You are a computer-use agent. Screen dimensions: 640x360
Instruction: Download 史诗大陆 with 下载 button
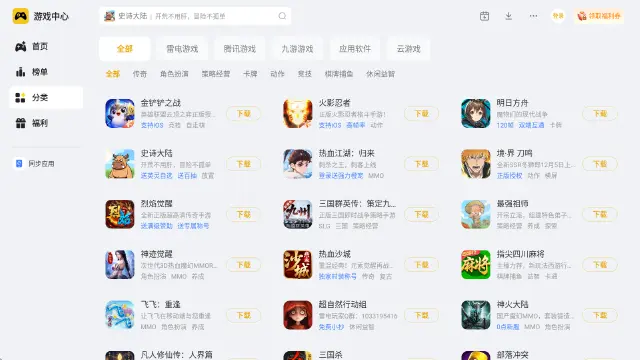[x=244, y=164]
